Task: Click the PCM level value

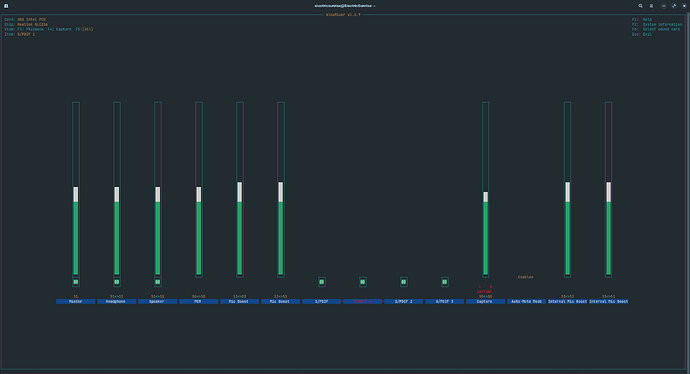Action: [x=198, y=297]
